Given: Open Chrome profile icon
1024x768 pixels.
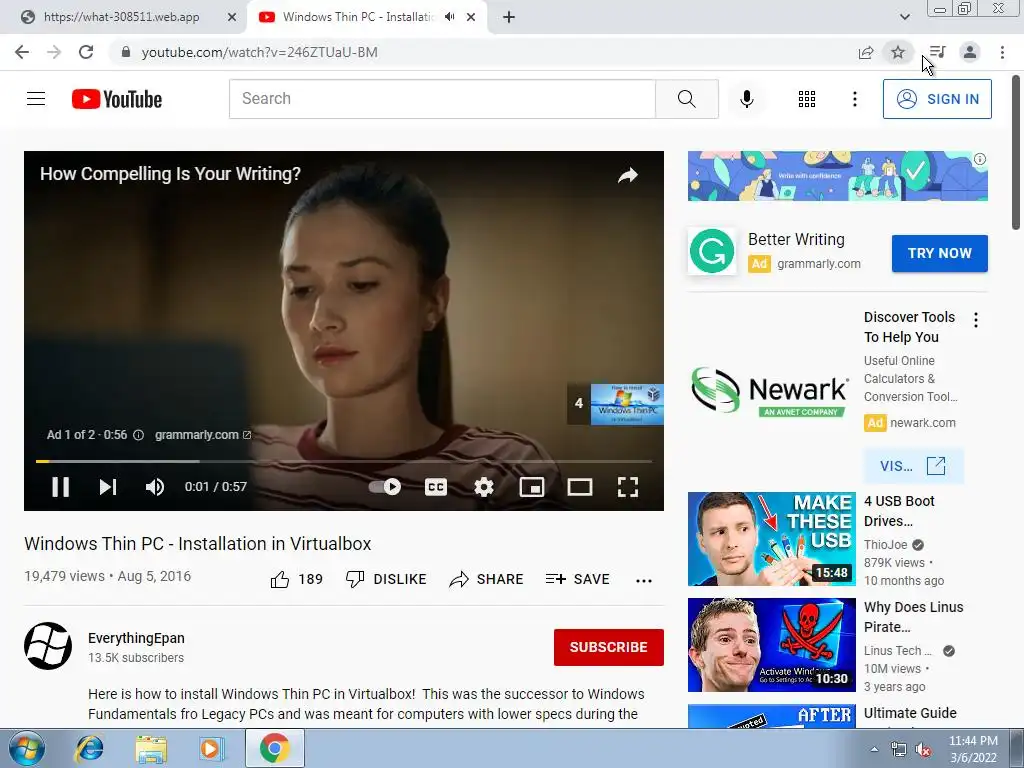Looking at the screenshot, I should 970,52.
